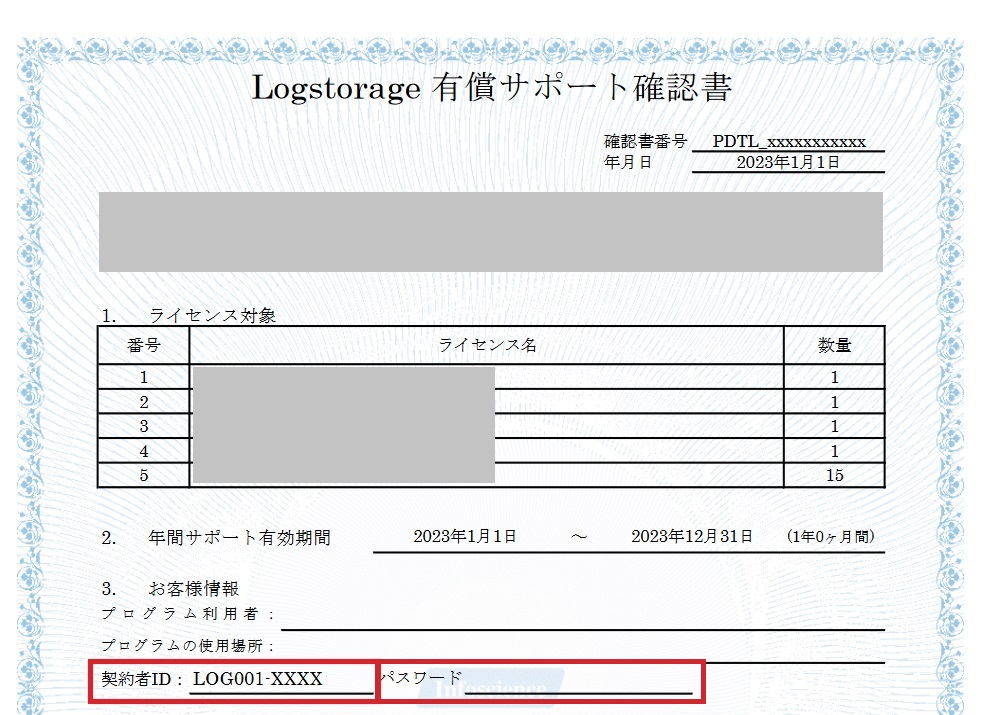The height and width of the screenshot is (715, 982).
Task: Select the support period start date field
Action: pyautogui.click(x=465, y=536)
